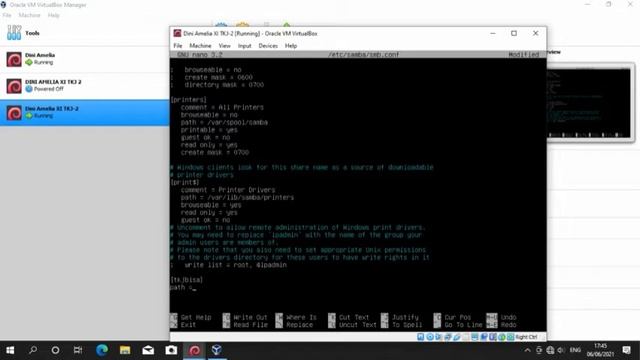This screenshot has width=640, height=360.
Task: Click the Debian icon of Dini Amelia VM
Action: click(x=14, y=59)
